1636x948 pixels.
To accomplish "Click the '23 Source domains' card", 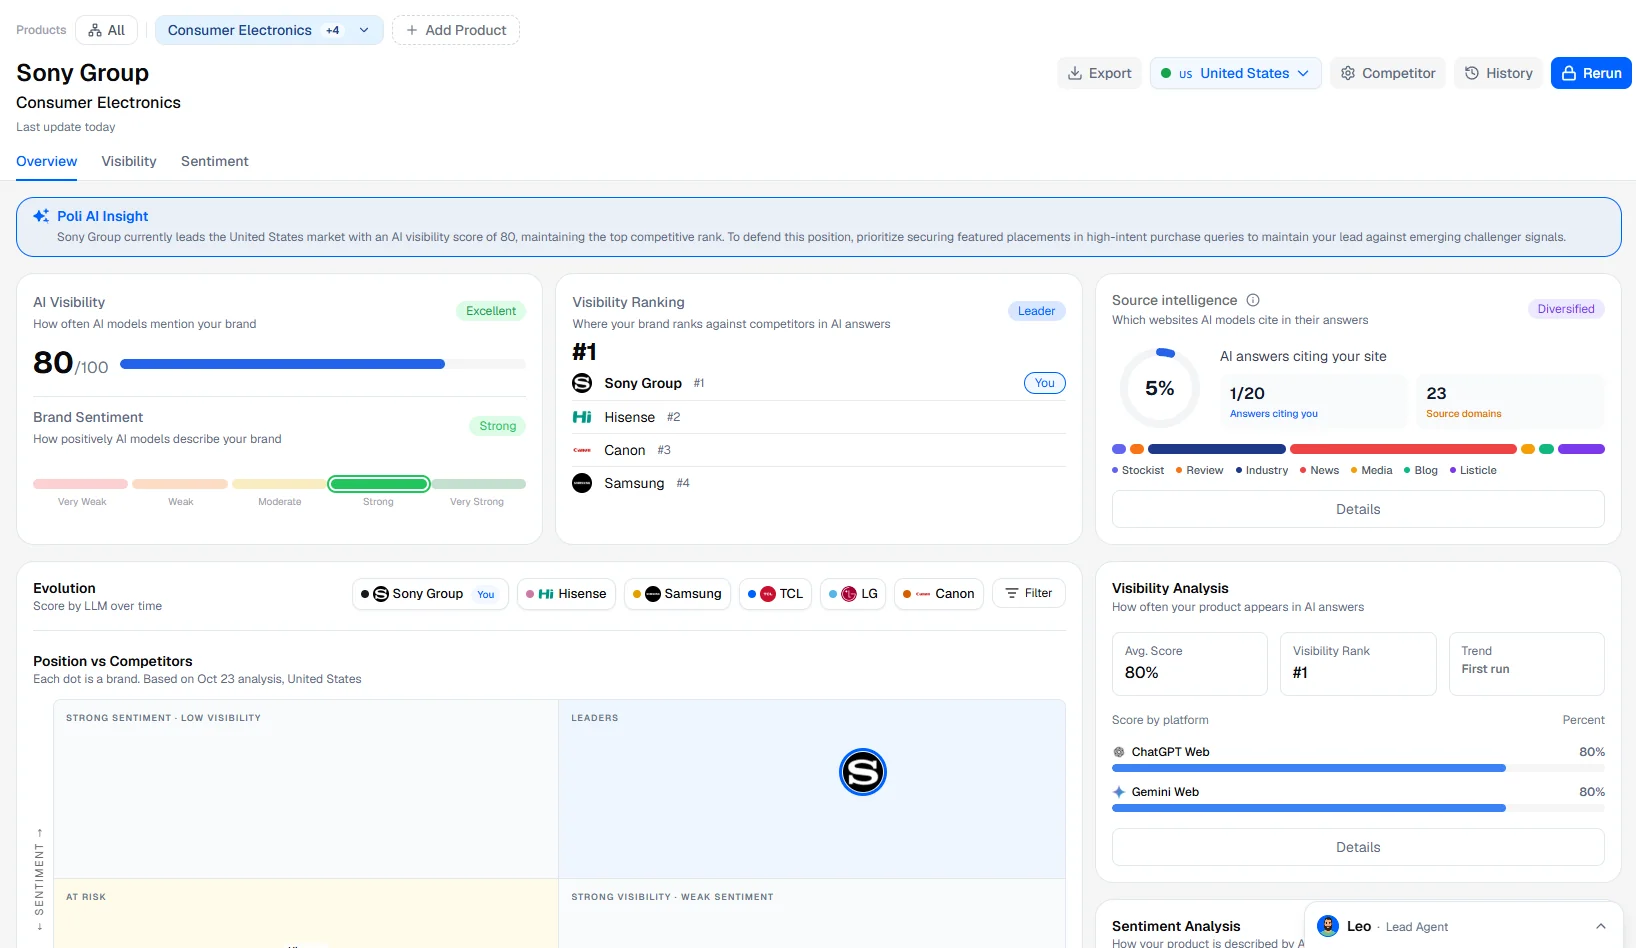I will tap(1510, 401).
